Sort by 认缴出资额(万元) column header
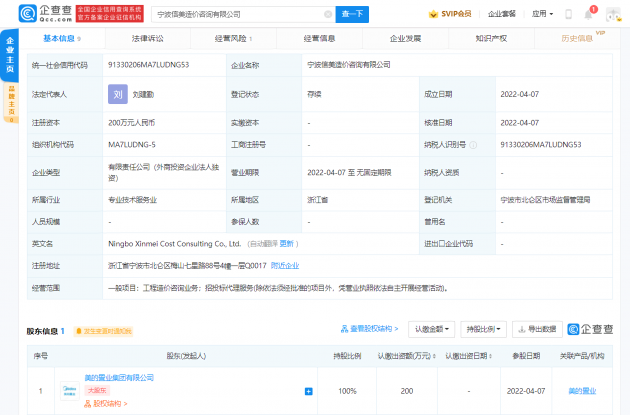 point(407,356)
